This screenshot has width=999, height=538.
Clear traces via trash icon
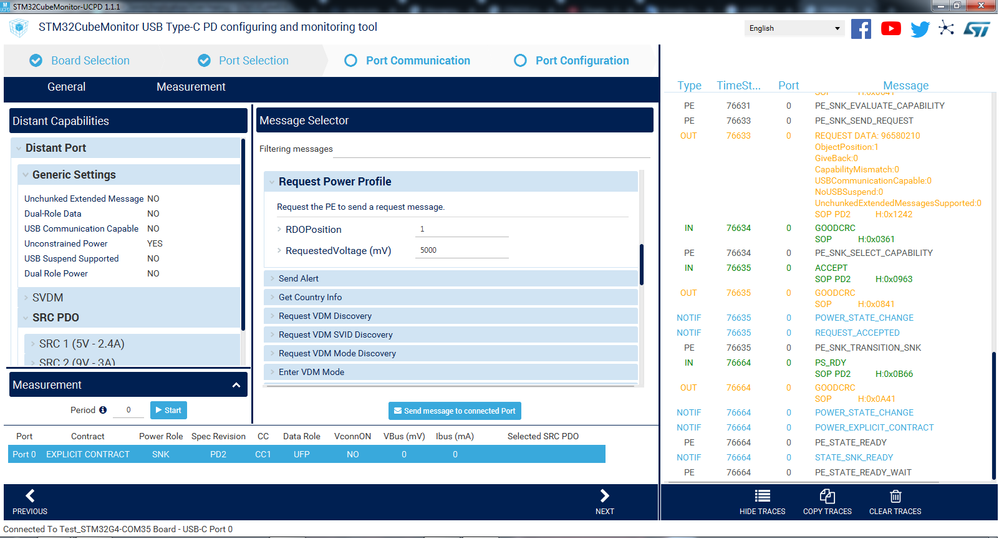point(895,496)
